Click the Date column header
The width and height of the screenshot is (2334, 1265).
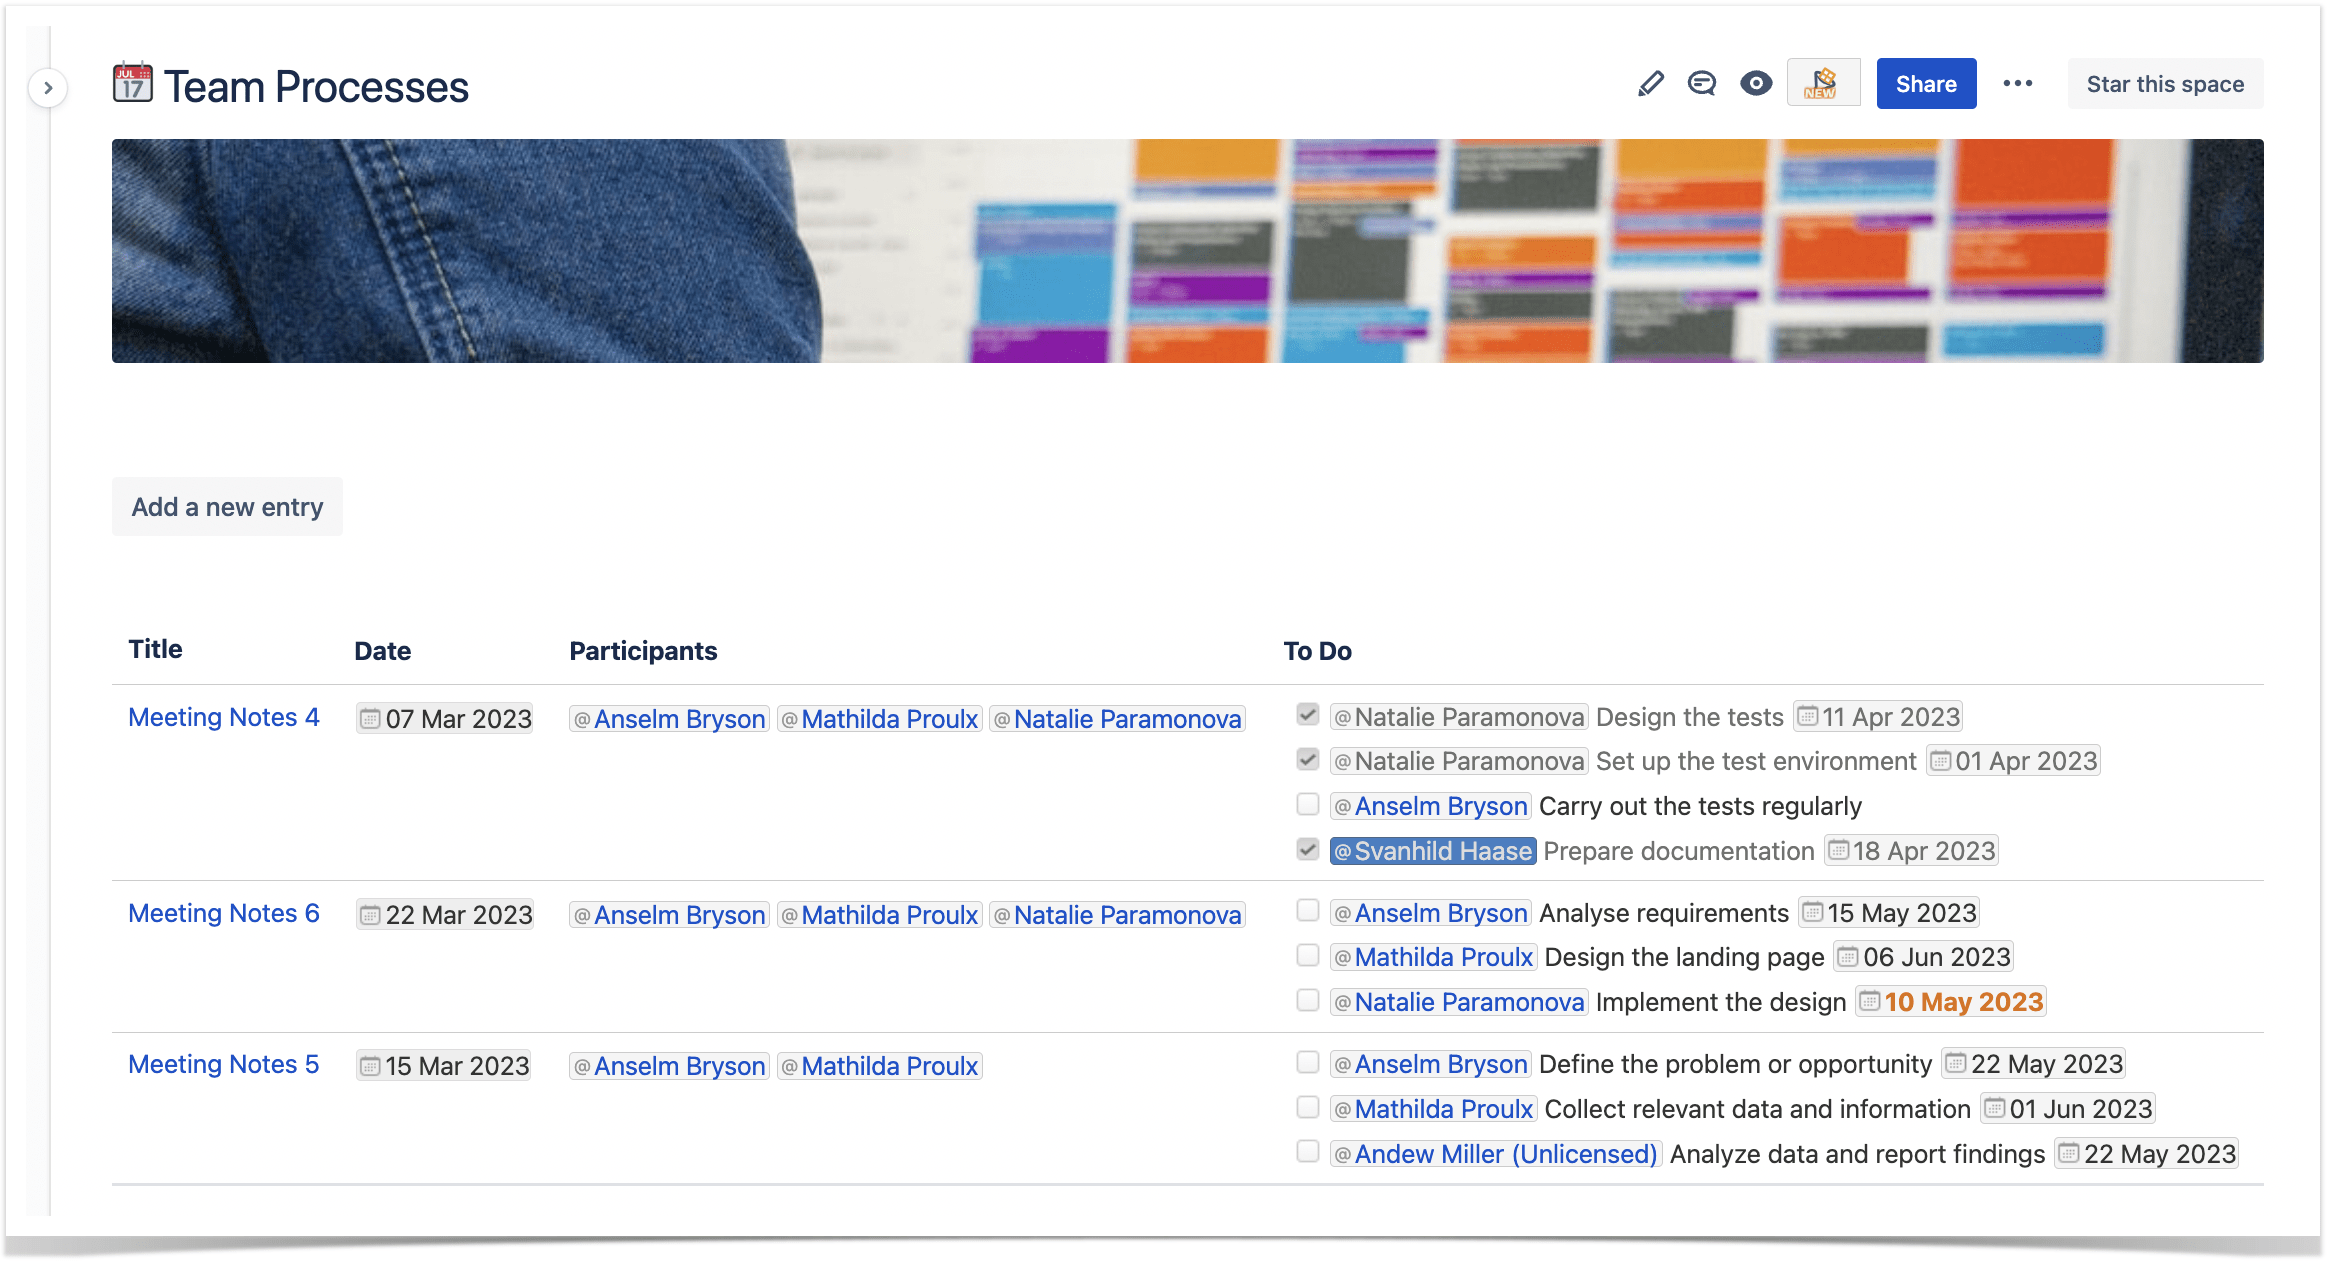[x=383, y=651]
